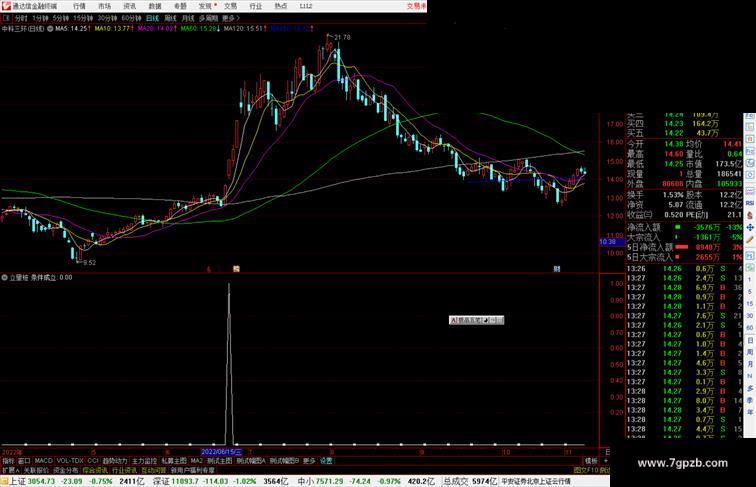Screen dimensions: 756x487
Task: Expand 更多 period options
Action: (x=230, y=18)
